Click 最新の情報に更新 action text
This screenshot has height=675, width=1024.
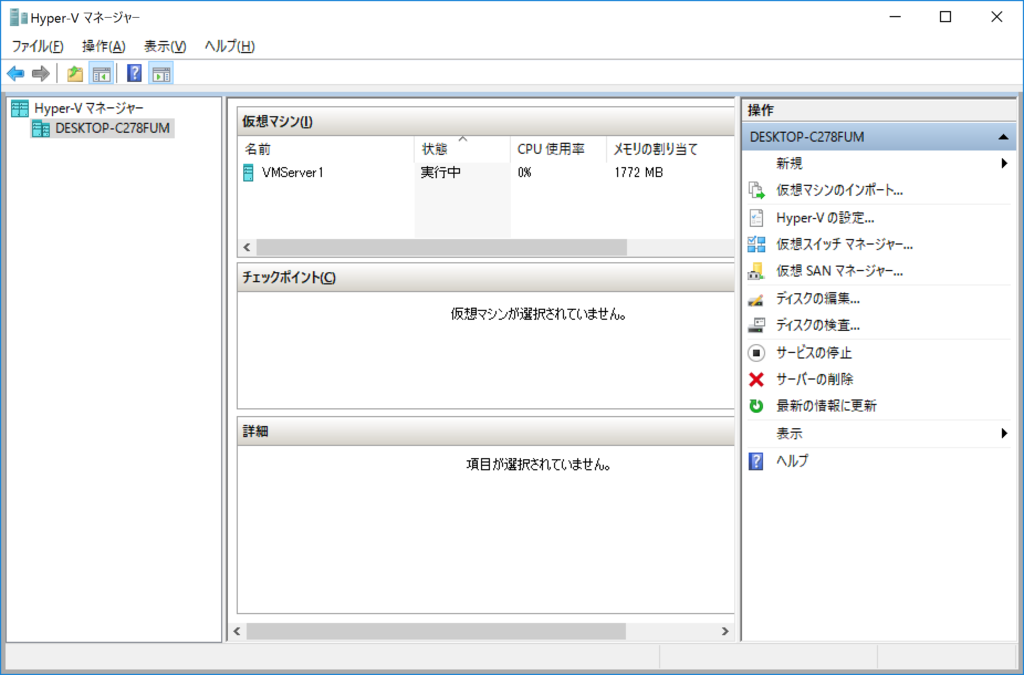click(826, 406)
